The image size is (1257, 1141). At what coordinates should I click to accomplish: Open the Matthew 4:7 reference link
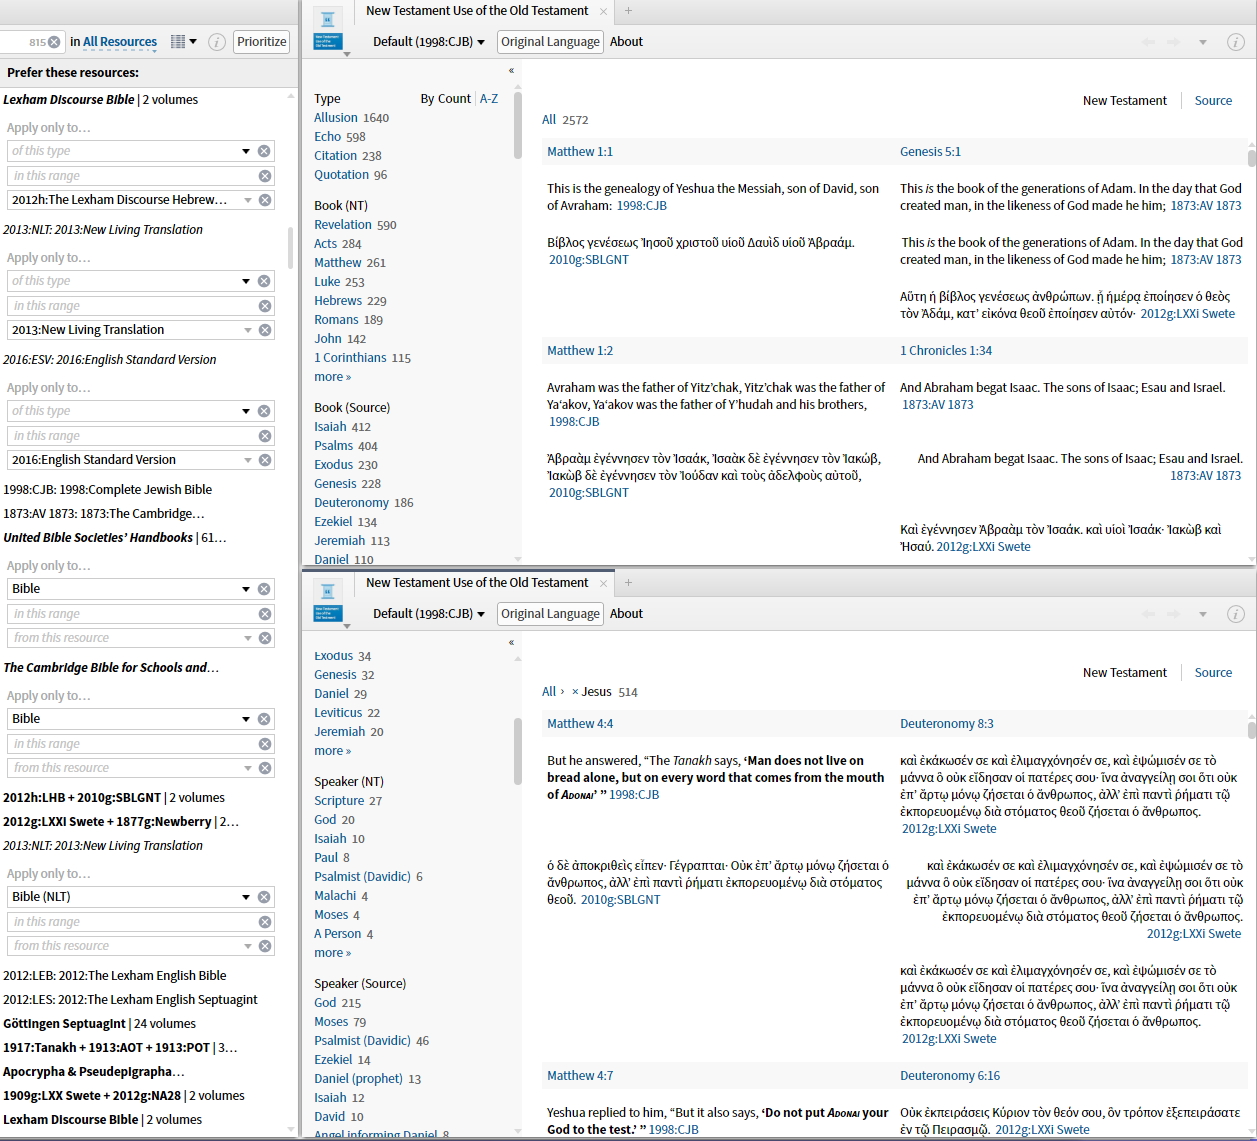click(x=580, y=1076)
